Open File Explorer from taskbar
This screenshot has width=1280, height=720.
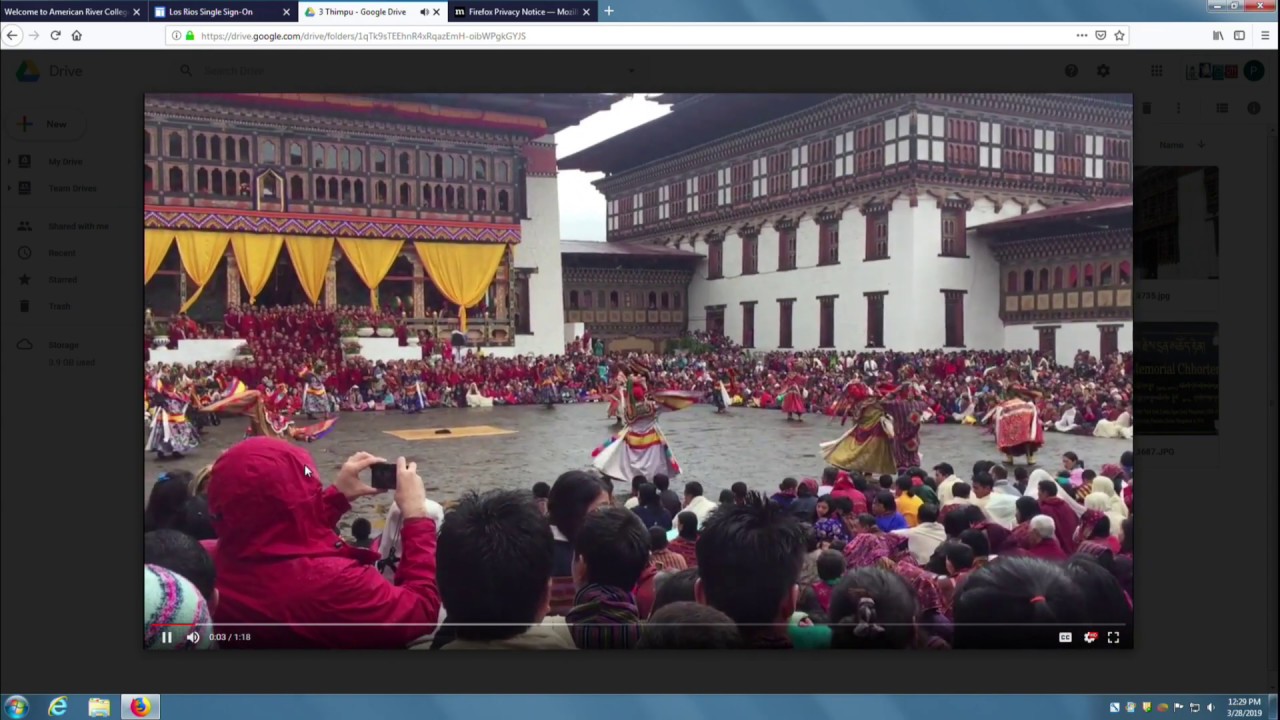coord(99,707)
